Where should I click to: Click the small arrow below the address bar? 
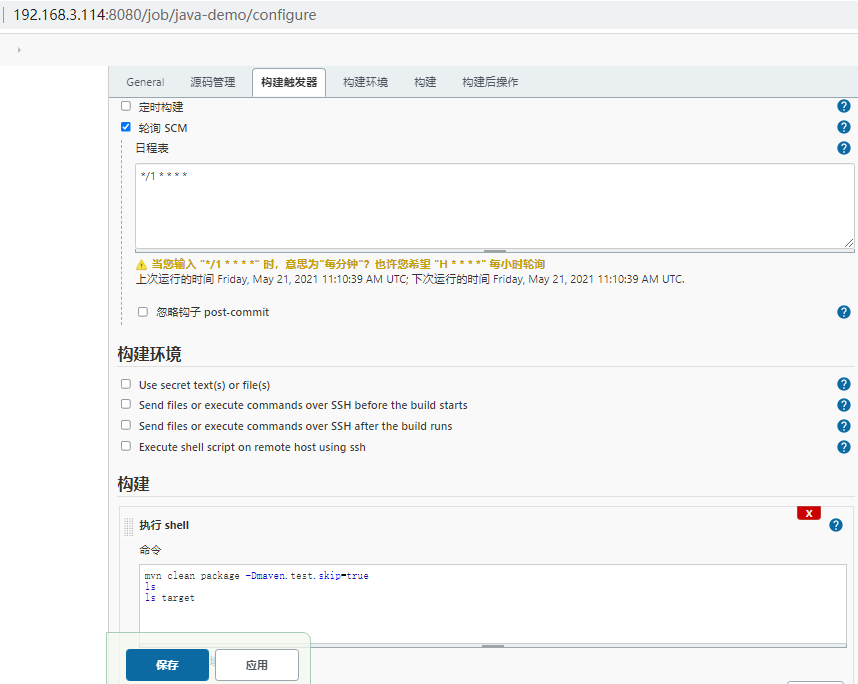19,50
